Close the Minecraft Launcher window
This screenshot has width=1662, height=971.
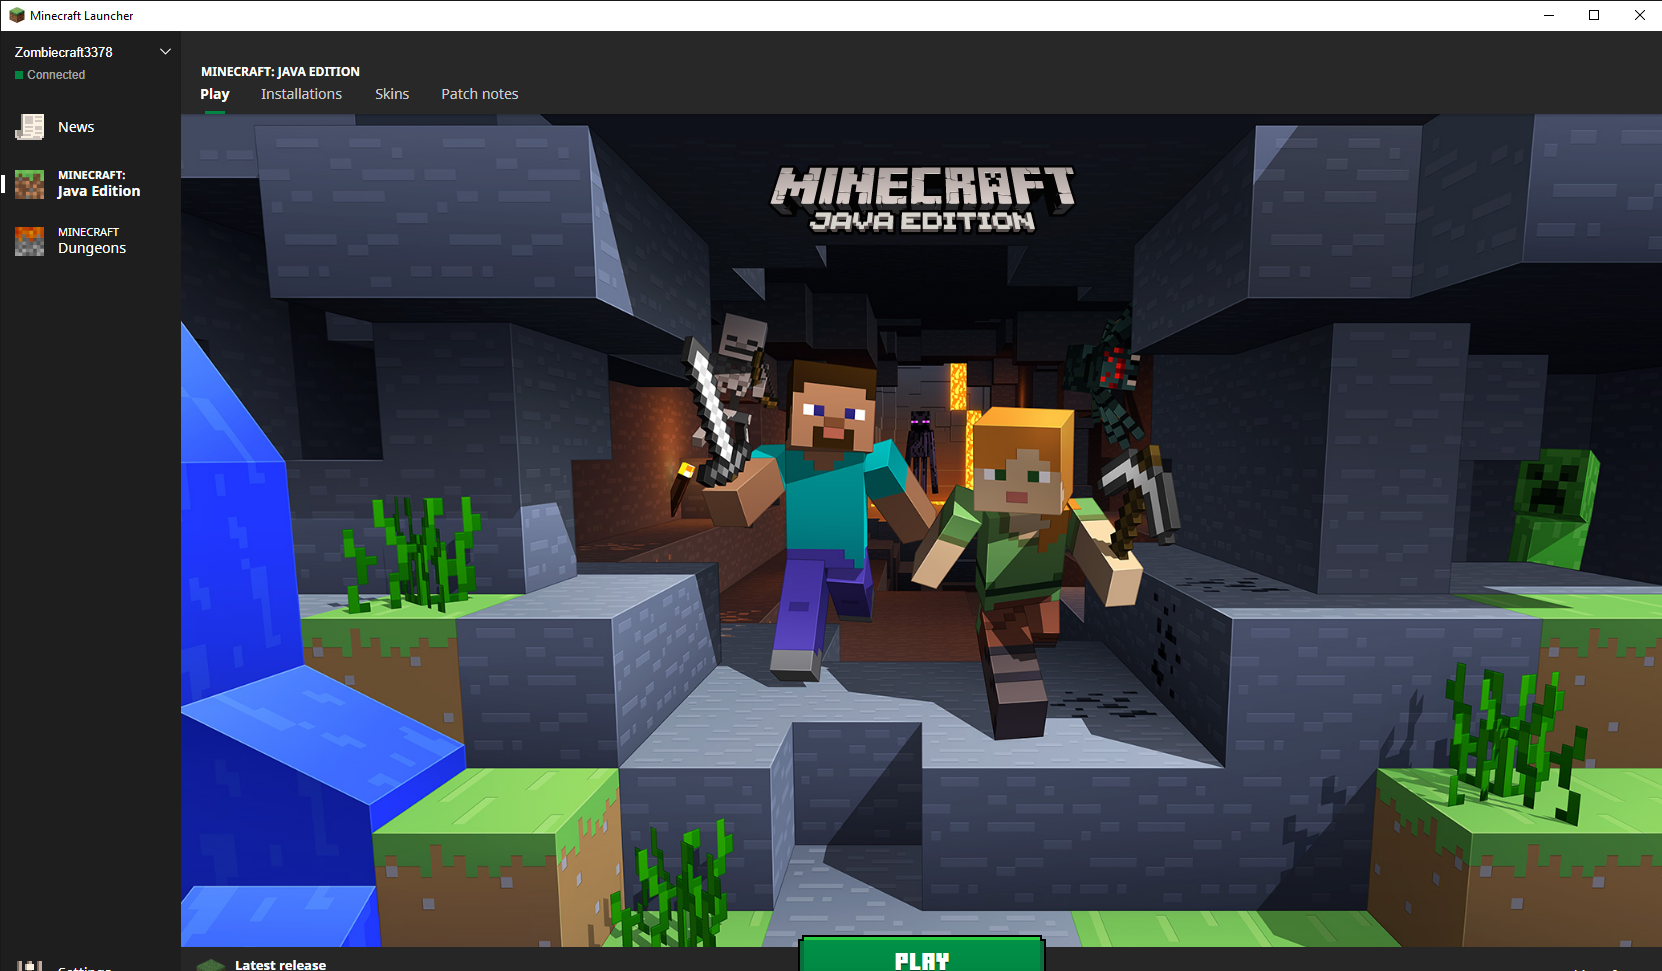tap(1640, 15)
